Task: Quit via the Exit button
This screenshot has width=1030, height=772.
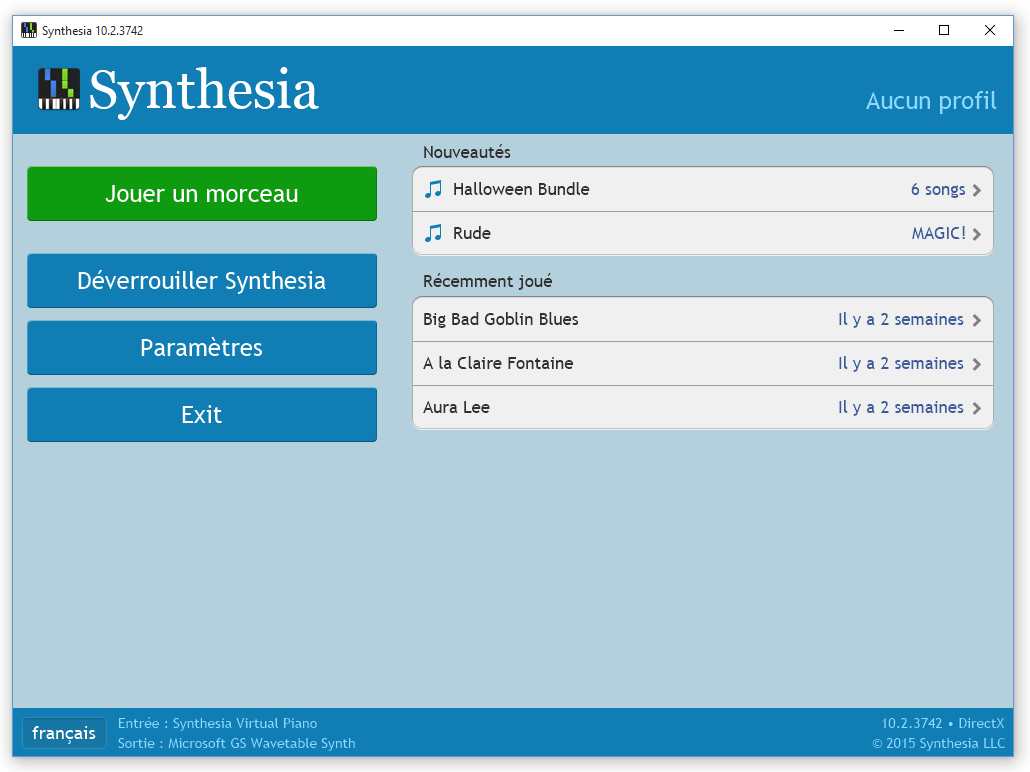Action: pos(202,415)
